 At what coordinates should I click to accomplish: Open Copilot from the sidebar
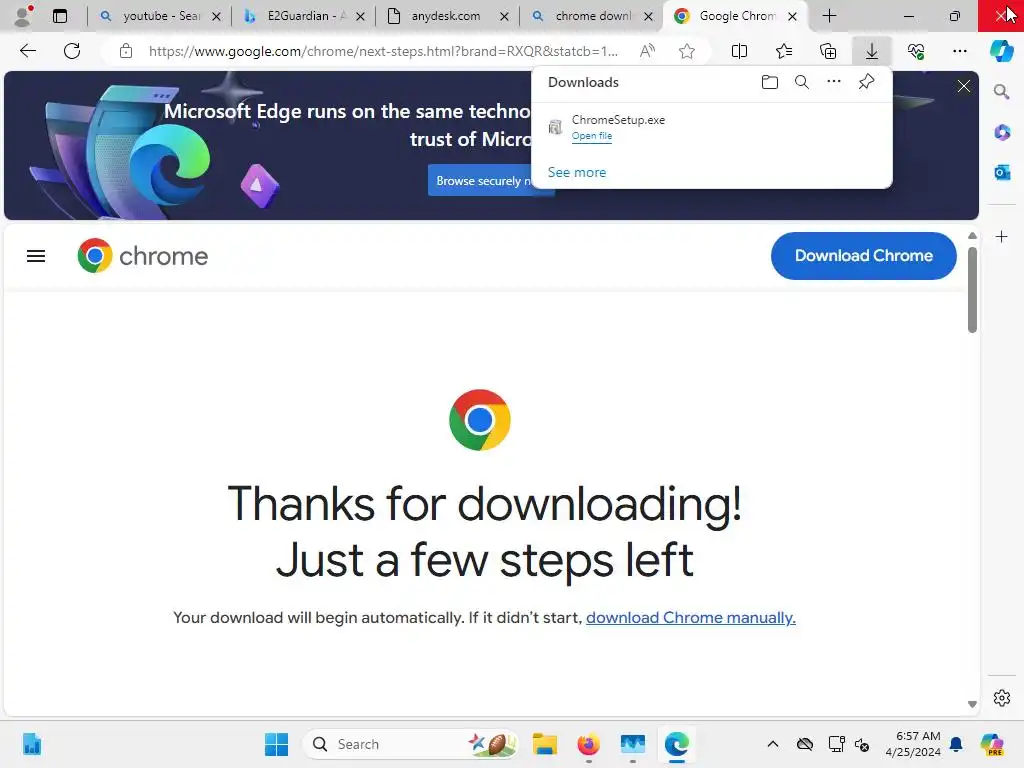1001,51
